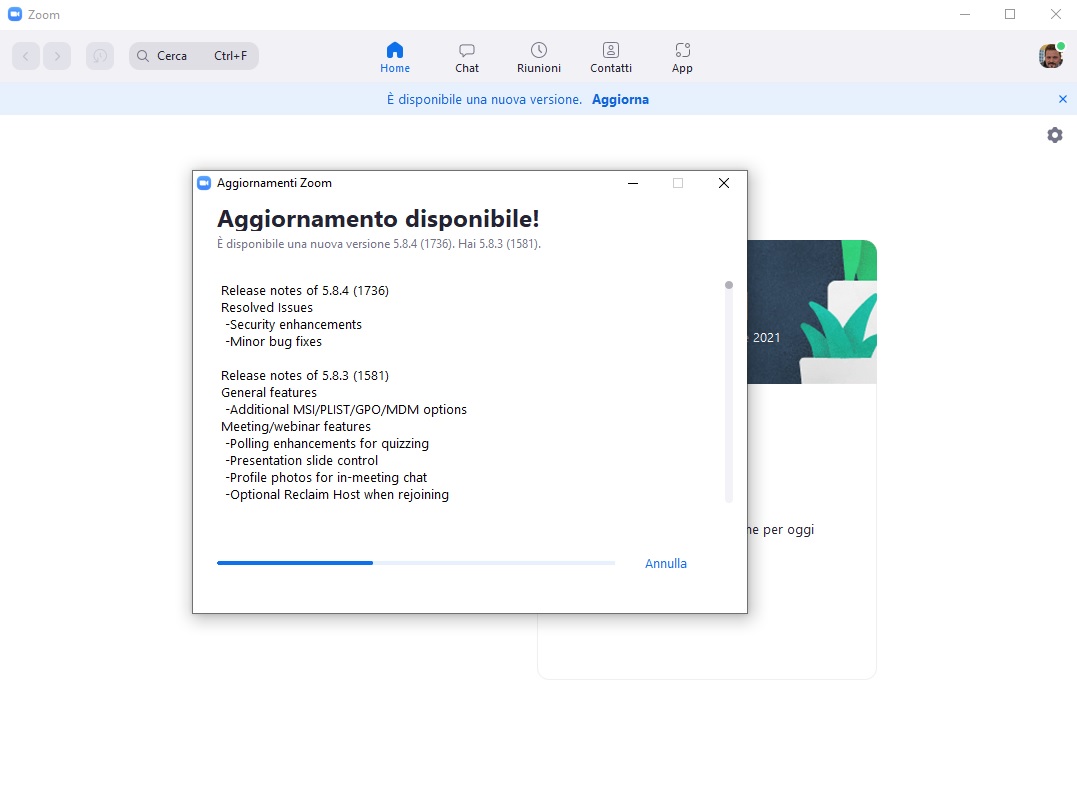Click the release notes scrollbar

pyautogui.click(x=729, y=392)
